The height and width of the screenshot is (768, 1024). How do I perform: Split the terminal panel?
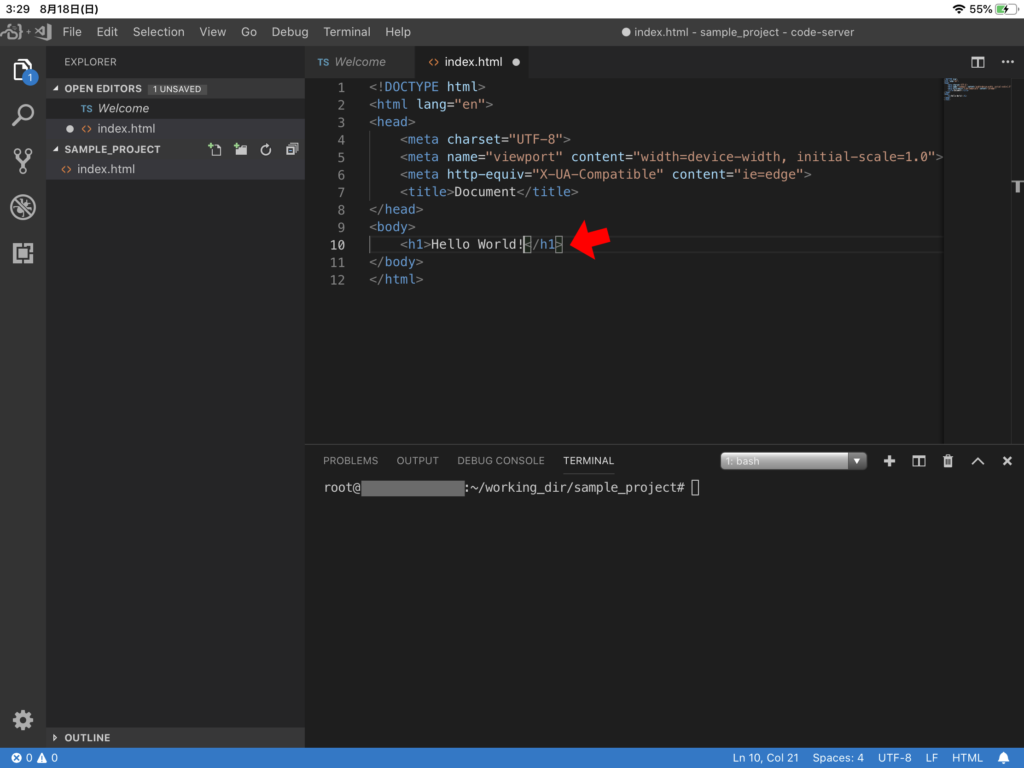(x=919, y=461)
